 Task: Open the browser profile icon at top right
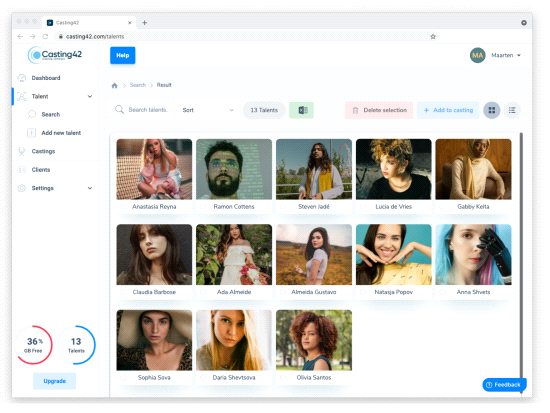(x=524, y=23)
